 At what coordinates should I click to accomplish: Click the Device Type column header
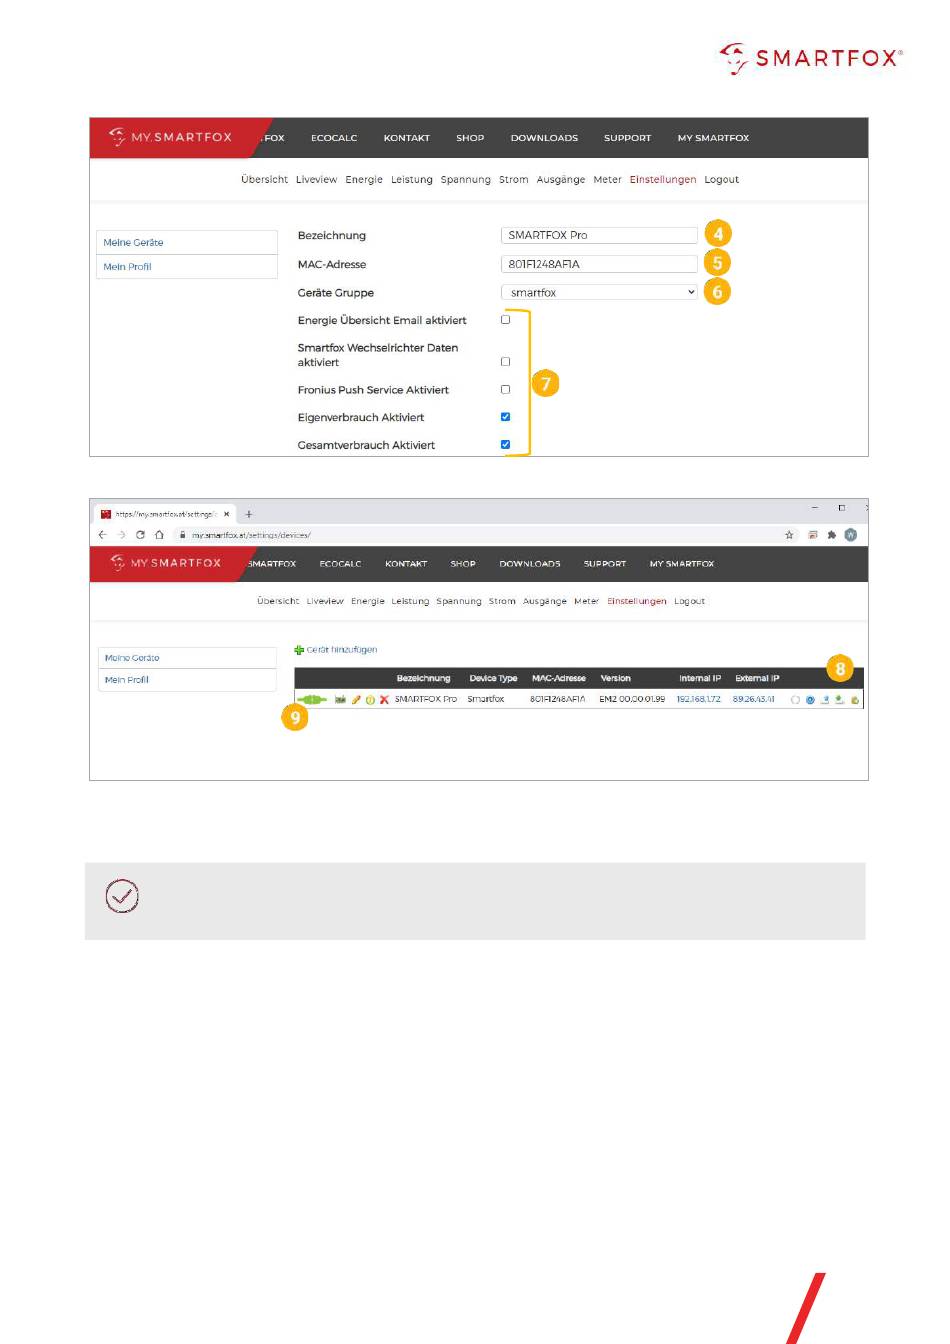pyautogui.click(x=494, y=679)
